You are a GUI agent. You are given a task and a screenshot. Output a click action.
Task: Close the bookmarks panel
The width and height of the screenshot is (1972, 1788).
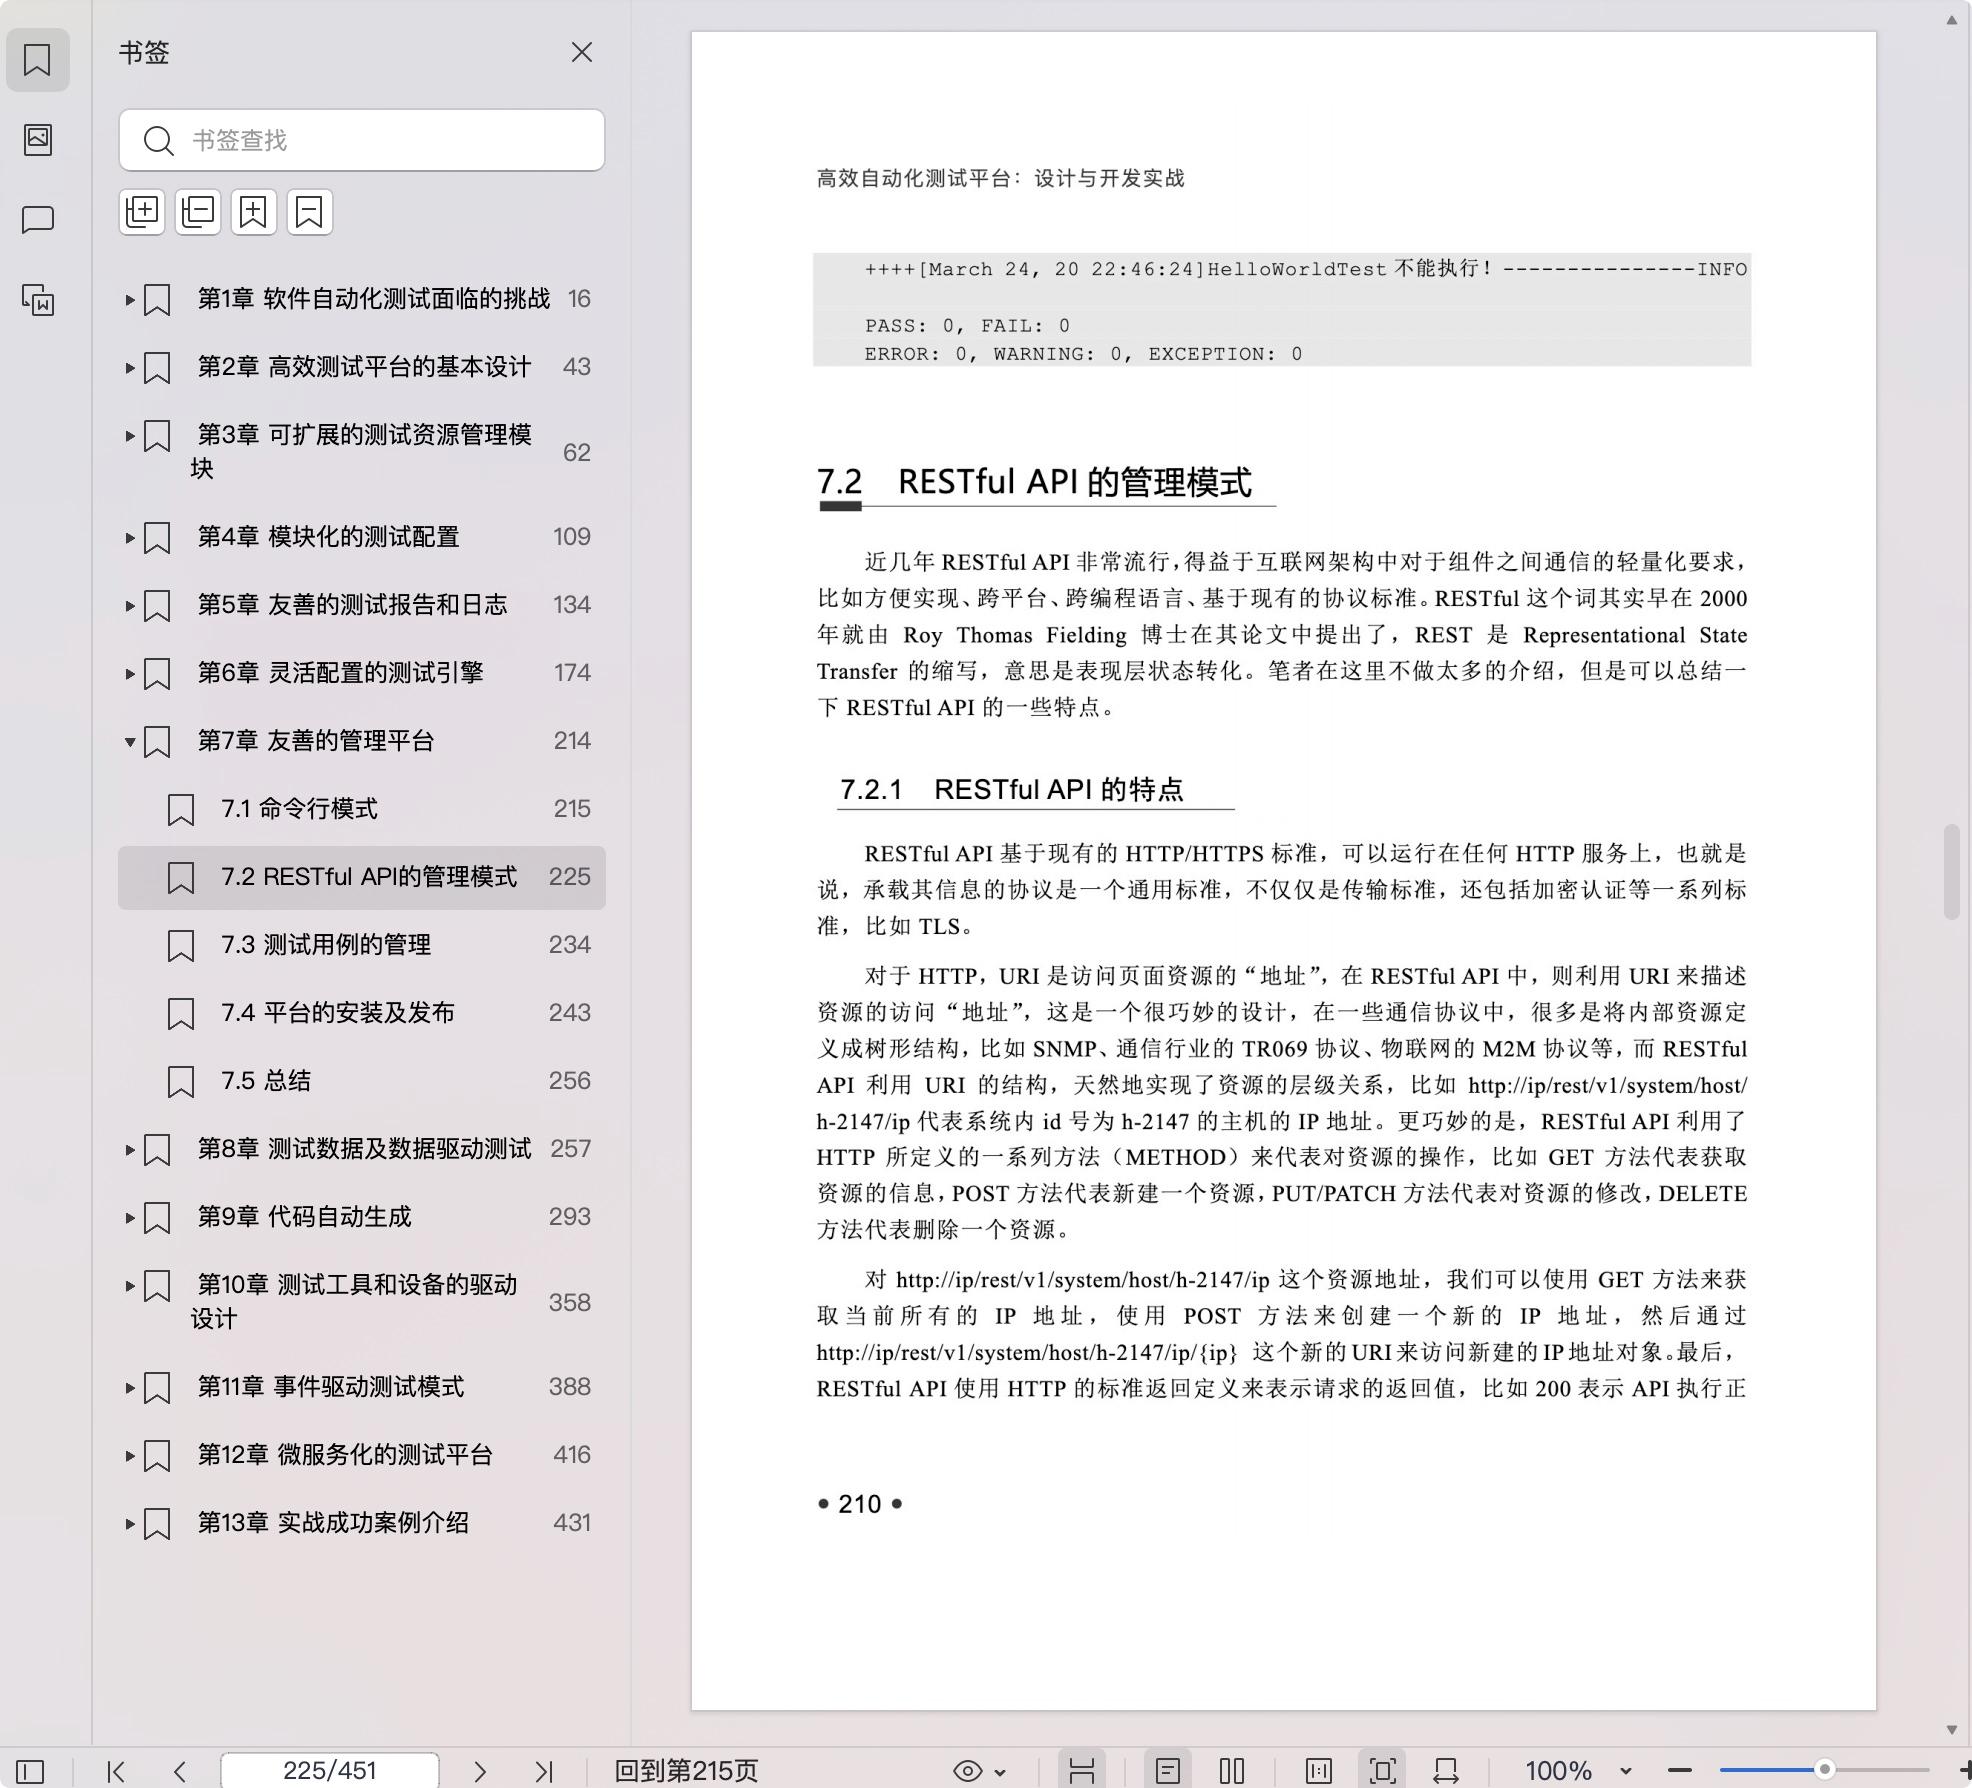click(x=581, y=52)
